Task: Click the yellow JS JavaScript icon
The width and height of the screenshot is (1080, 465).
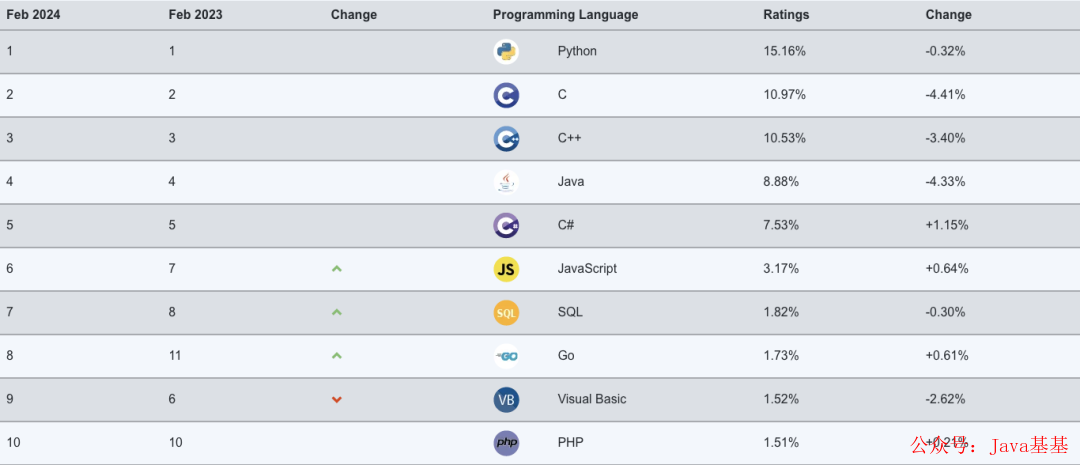Action: pyautogui.click(x=506, y=269)
